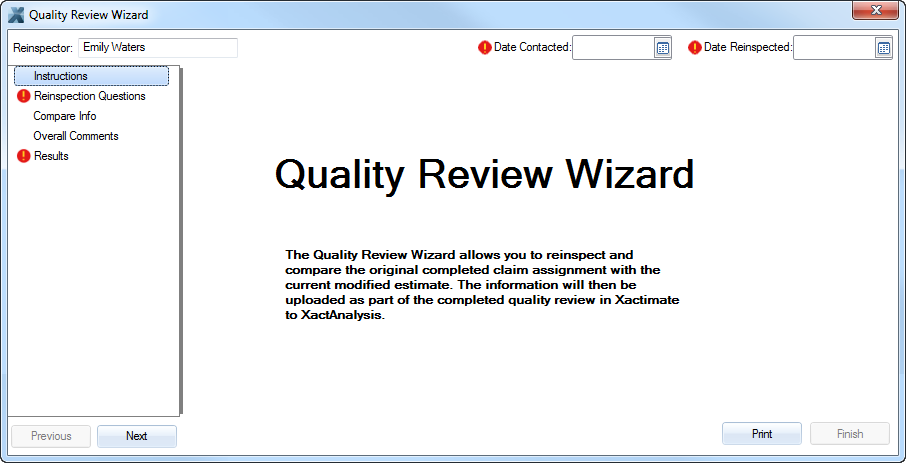Click the instructions description paragraph
906x463 pixels.
[481, 286]
